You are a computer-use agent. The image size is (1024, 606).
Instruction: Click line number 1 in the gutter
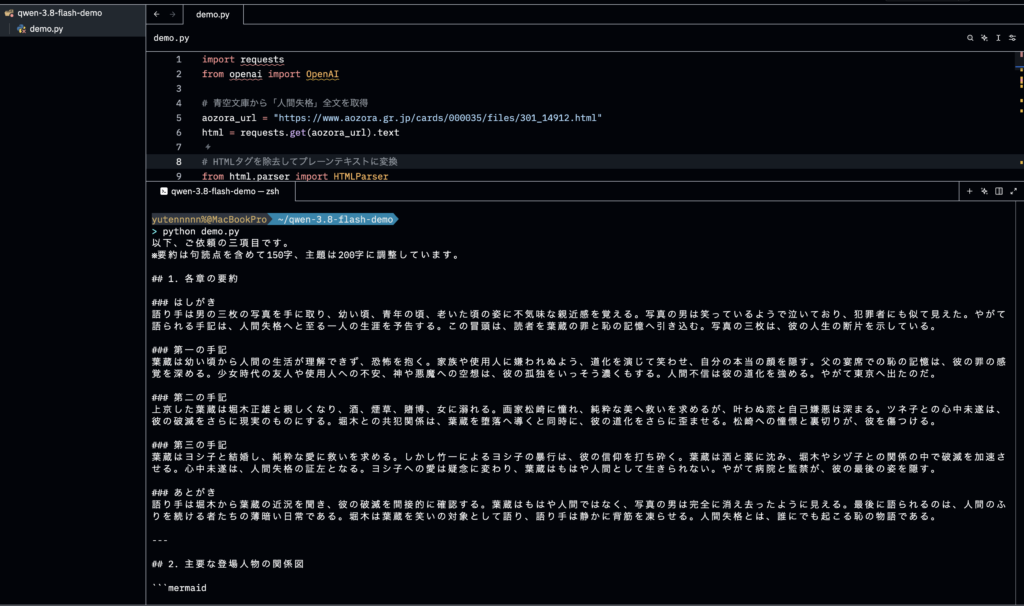(x=178, y=59)
